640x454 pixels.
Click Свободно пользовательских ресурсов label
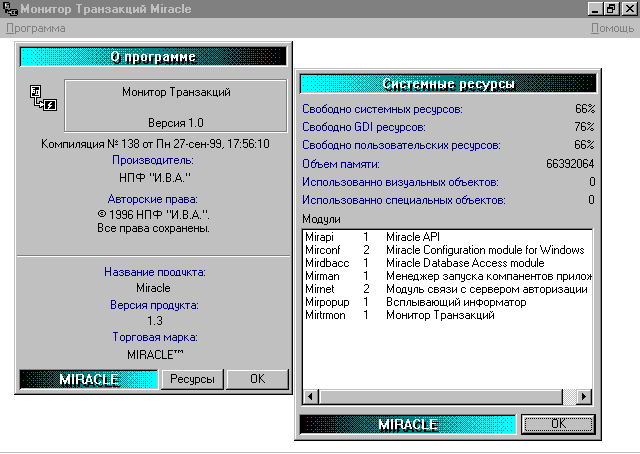(401, 145)
